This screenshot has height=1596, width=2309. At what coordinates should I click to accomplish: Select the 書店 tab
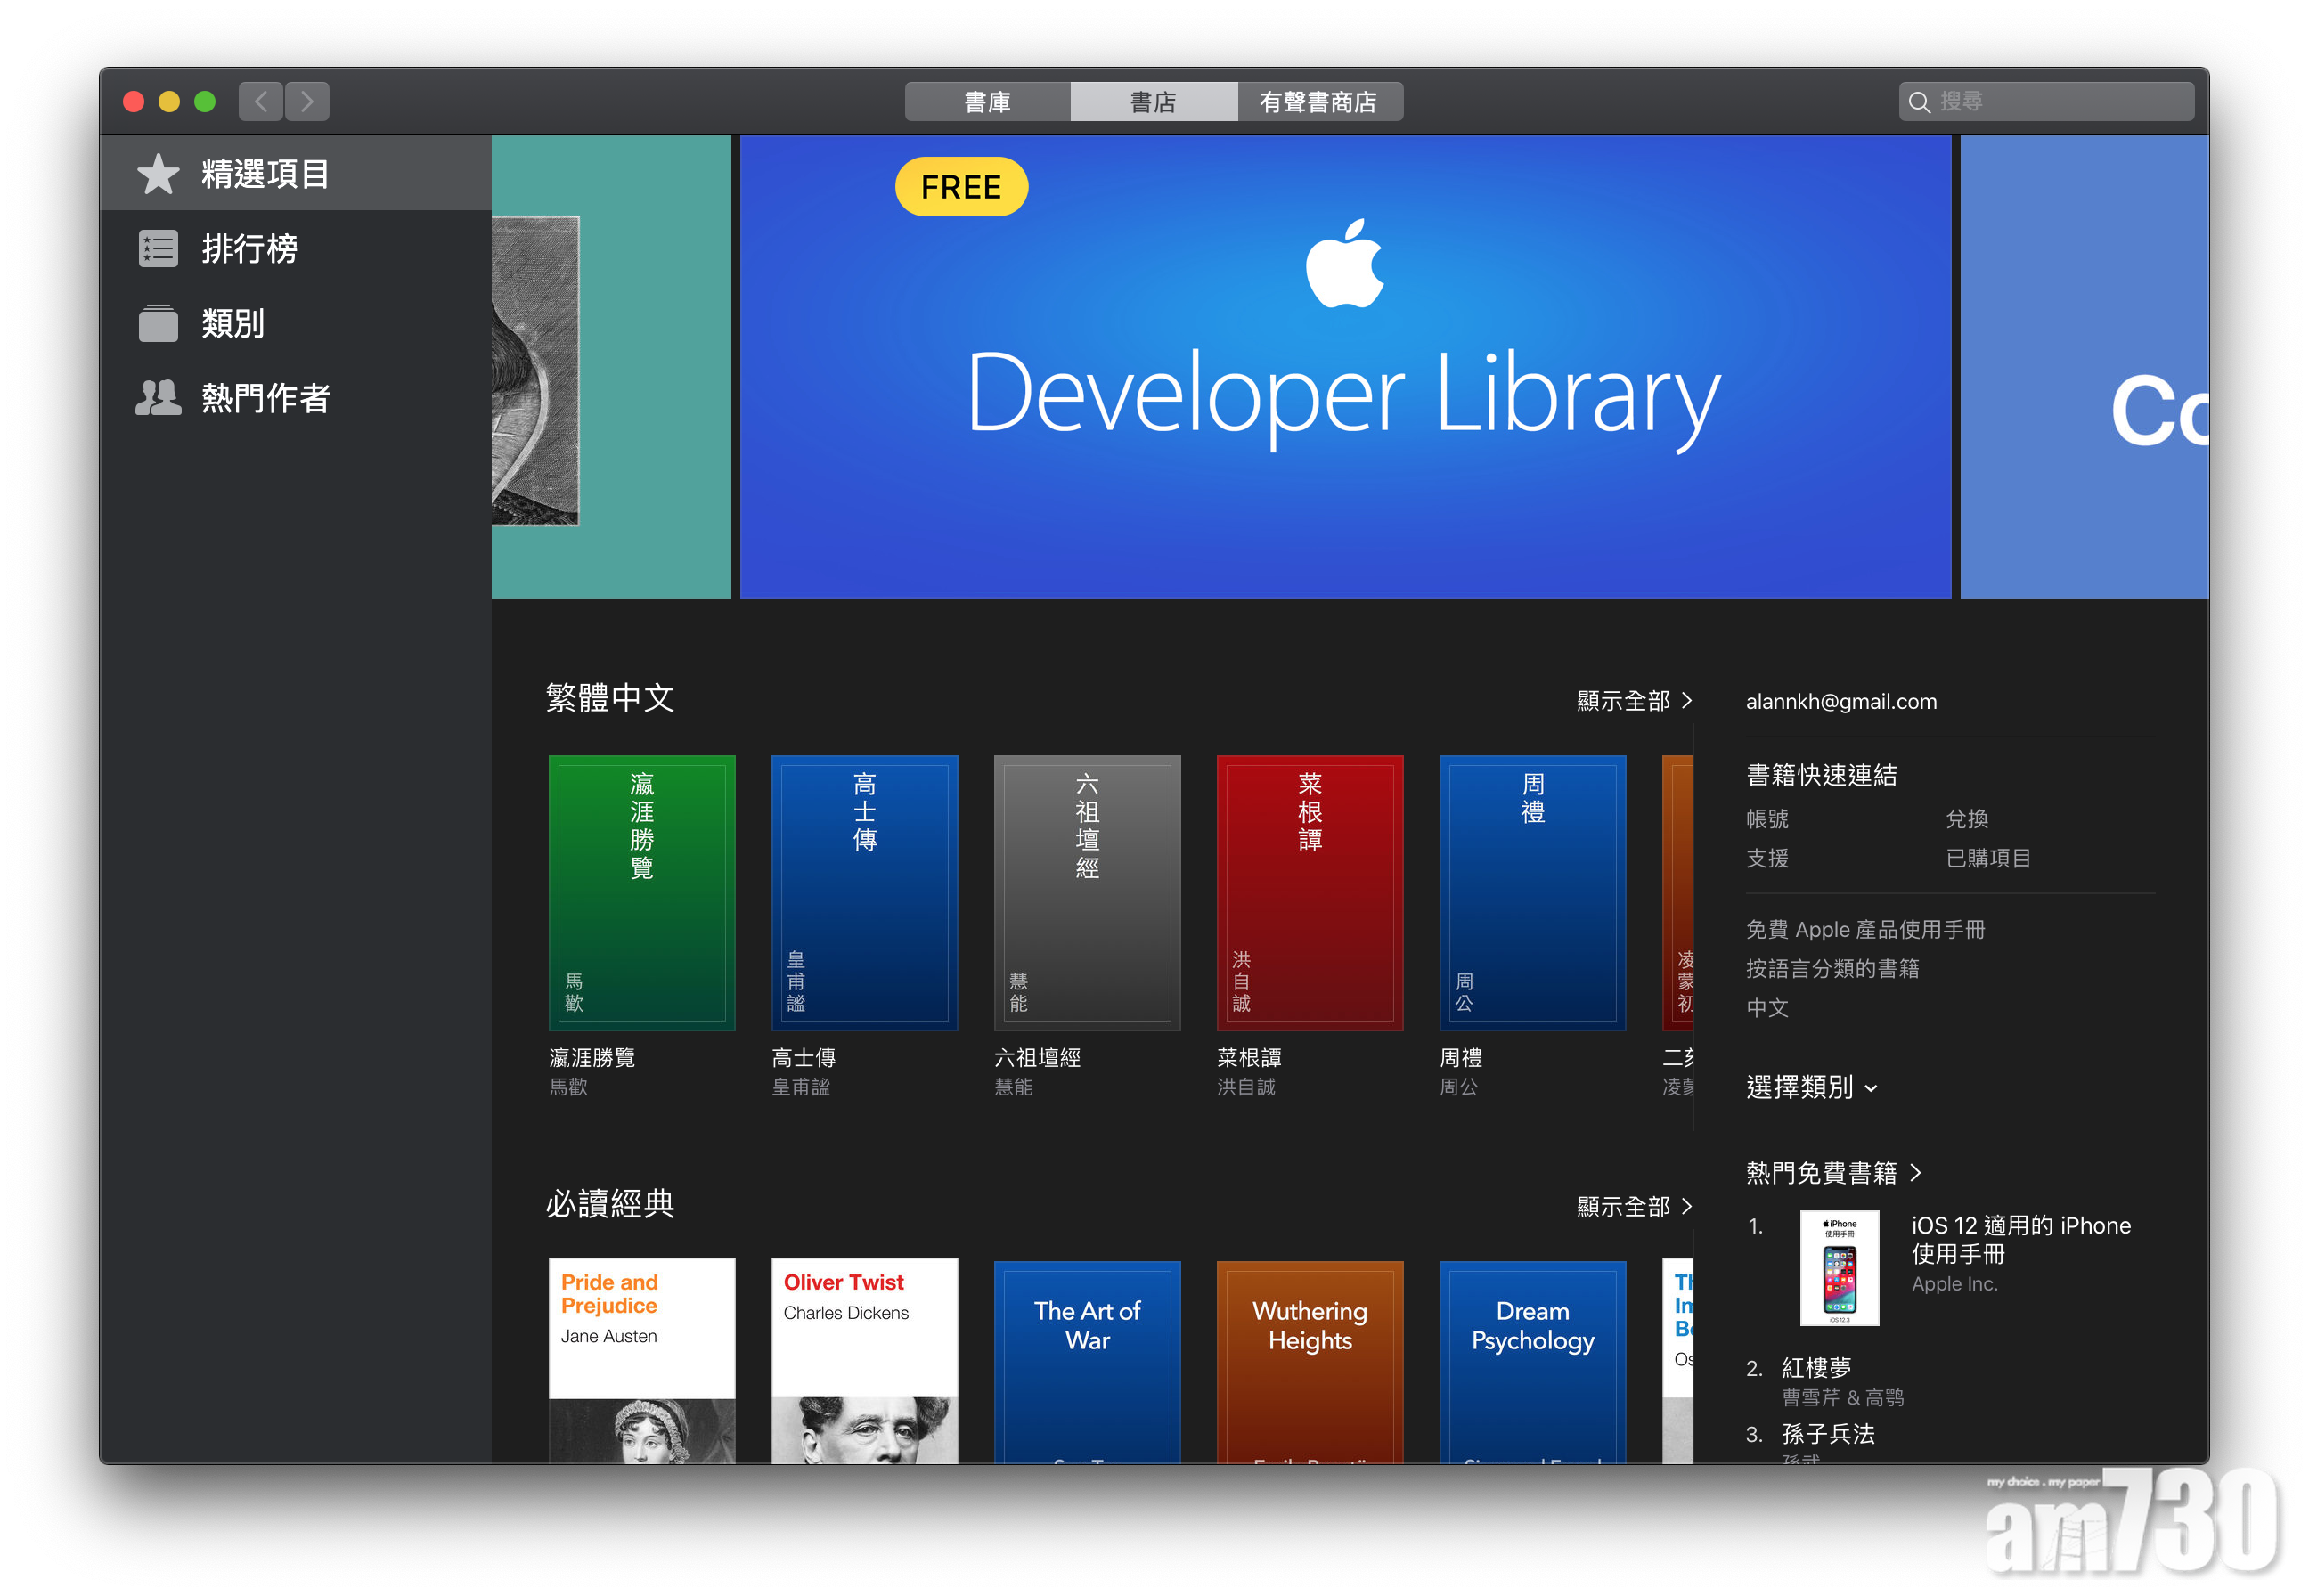click(x=1153, y=102)
